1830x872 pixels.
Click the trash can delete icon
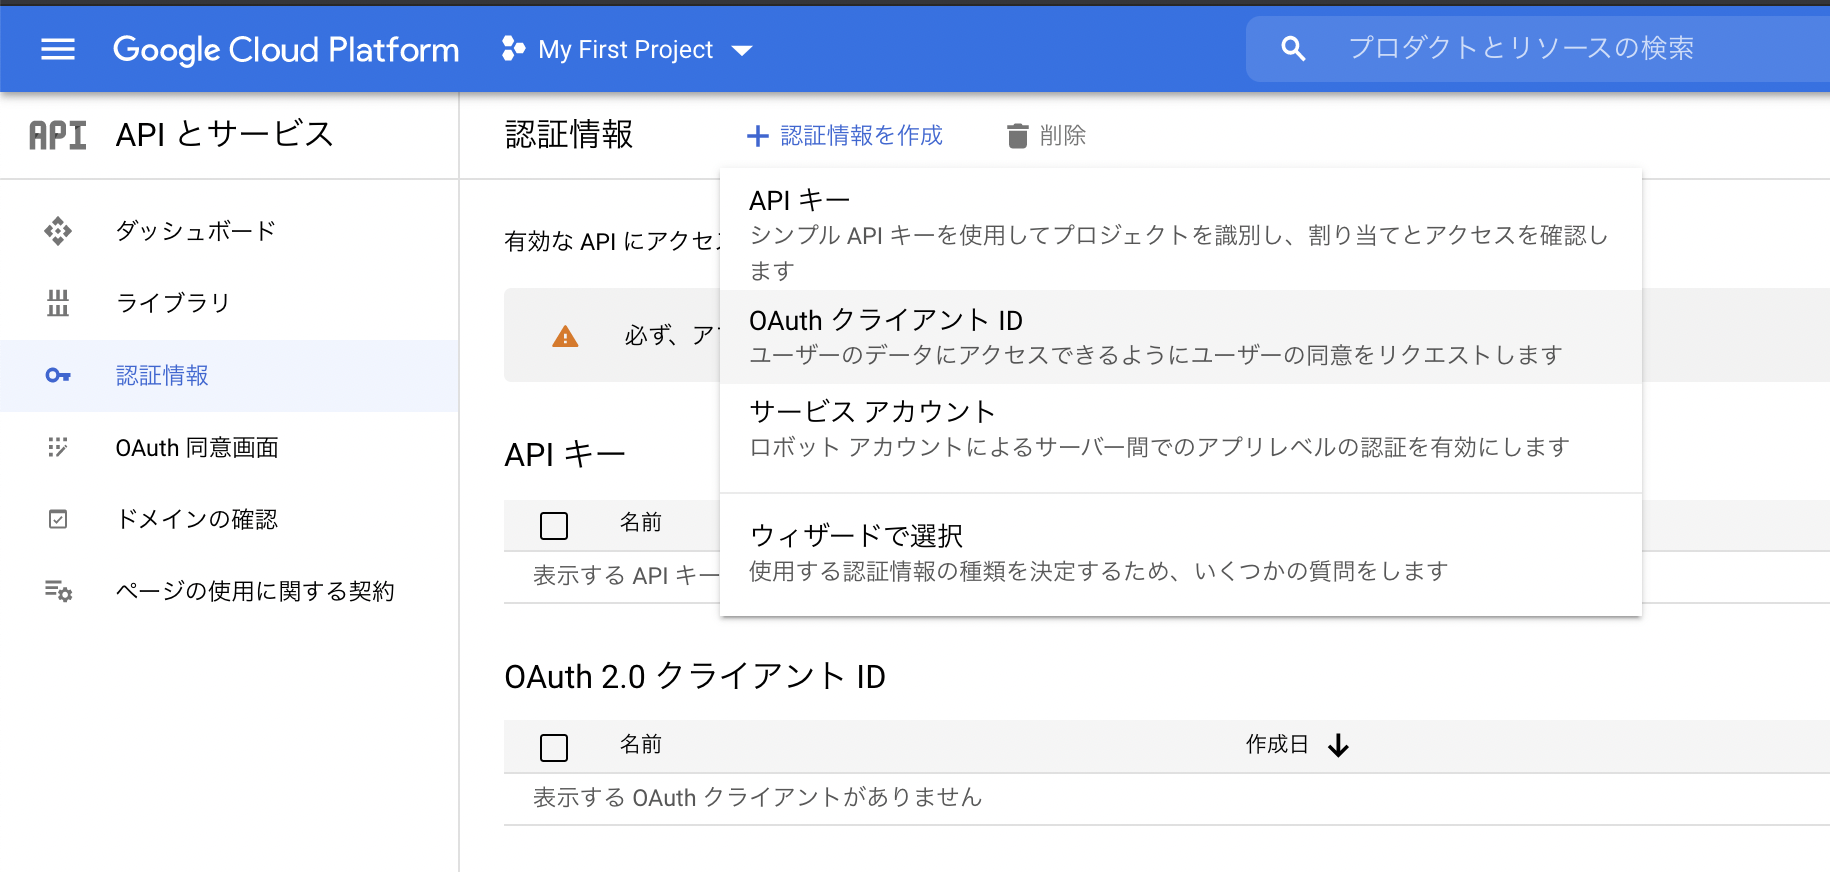1017,136
